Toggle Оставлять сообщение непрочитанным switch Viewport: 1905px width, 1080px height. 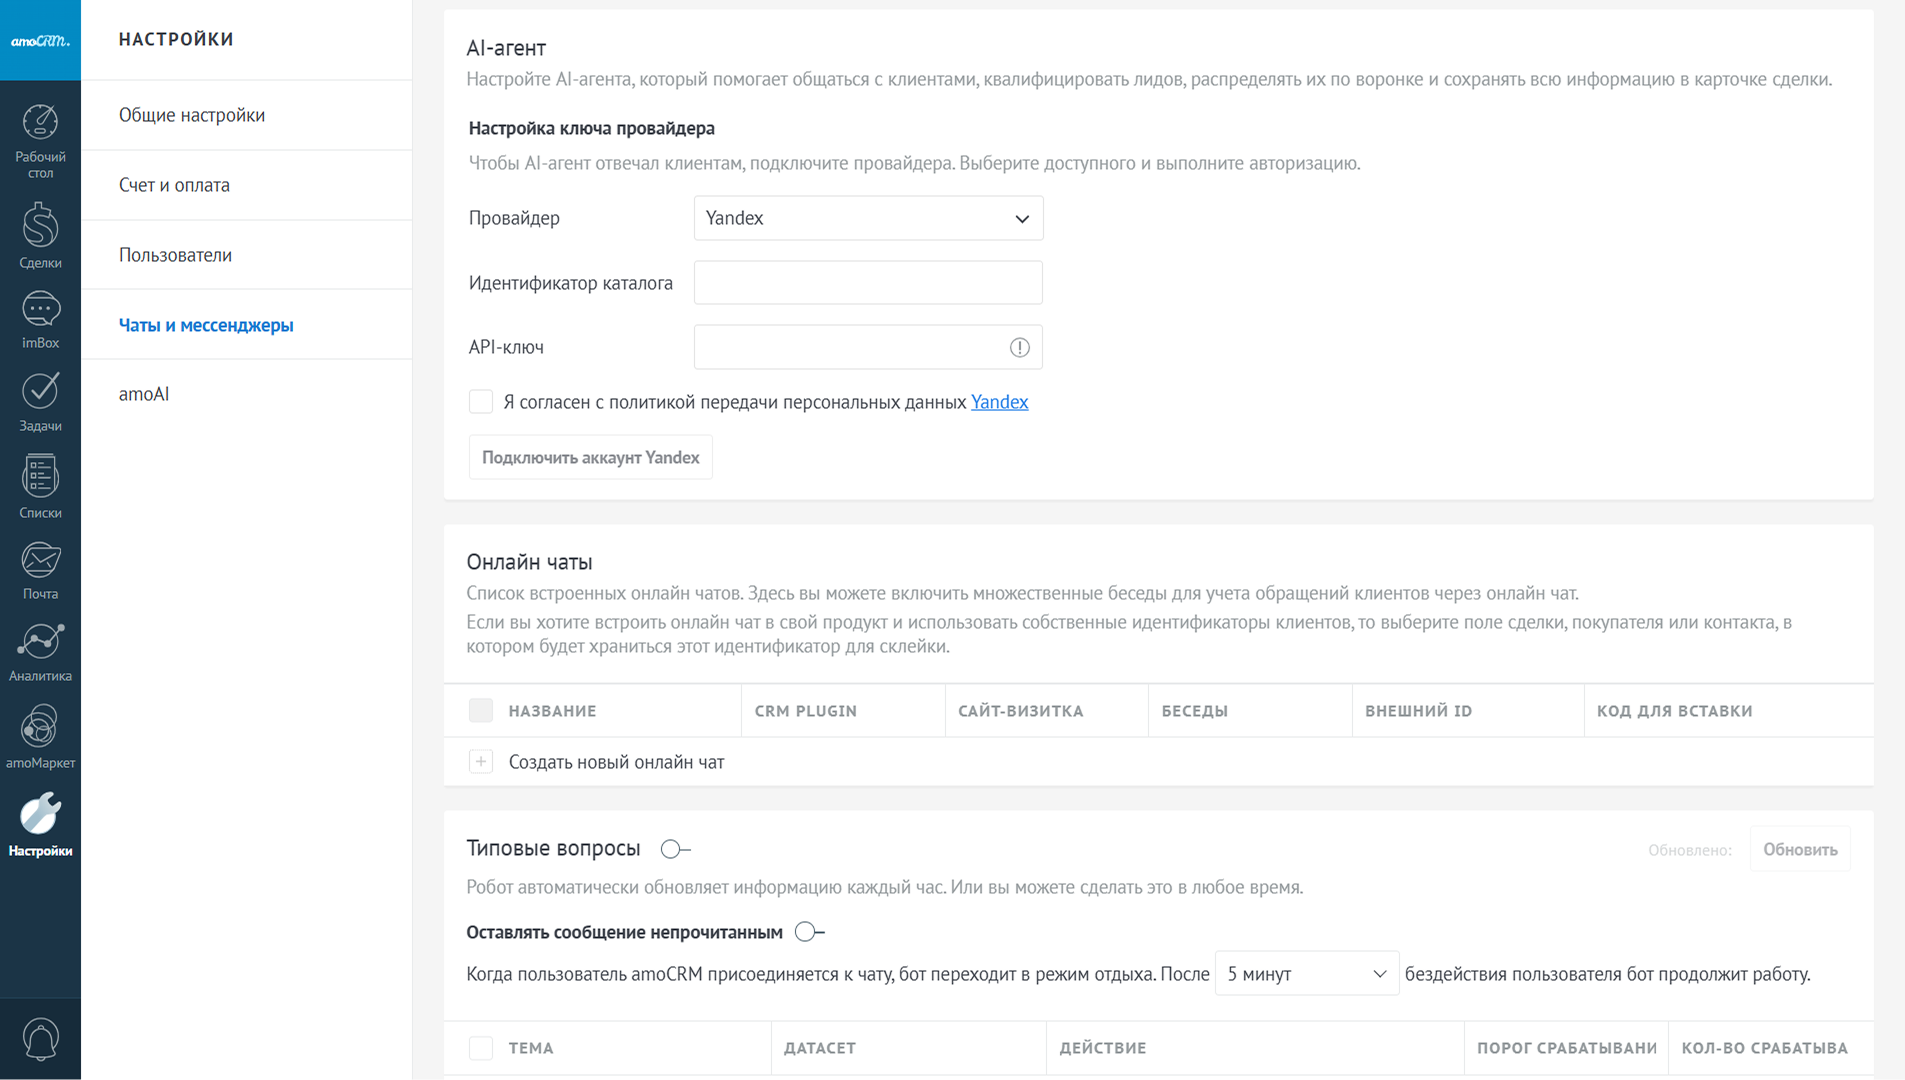pyautogui.click(x=809, y=932)
